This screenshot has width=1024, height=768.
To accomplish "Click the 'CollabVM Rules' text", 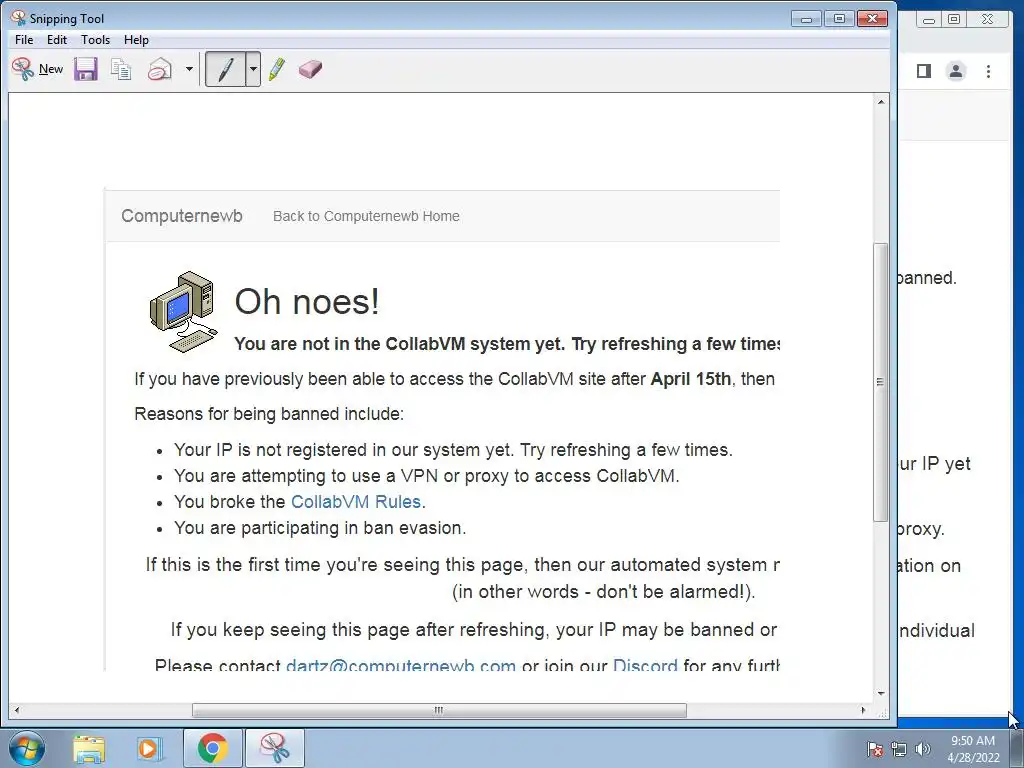I will pyautogui.click(x=356, y=502).
